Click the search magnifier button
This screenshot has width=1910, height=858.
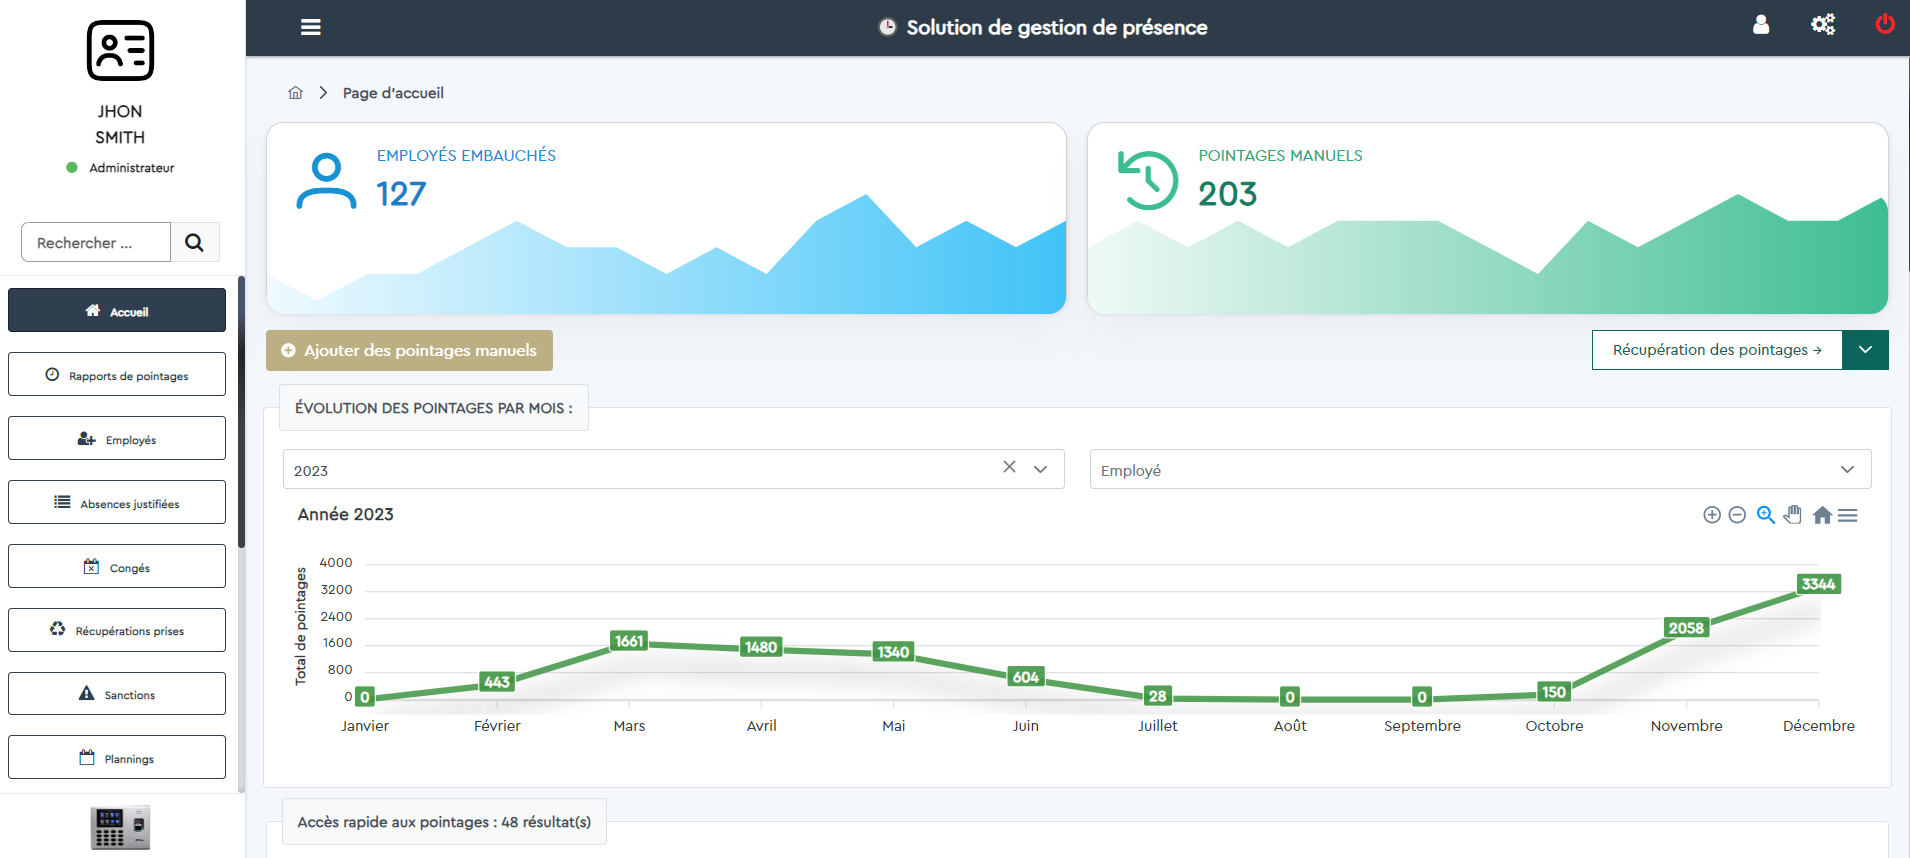[x=195, y=242]
